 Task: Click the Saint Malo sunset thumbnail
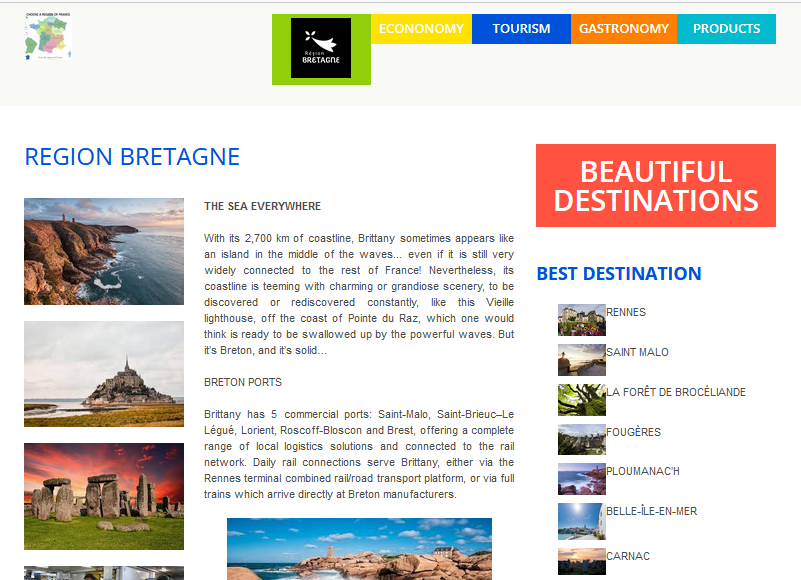[x=582, y=360]
